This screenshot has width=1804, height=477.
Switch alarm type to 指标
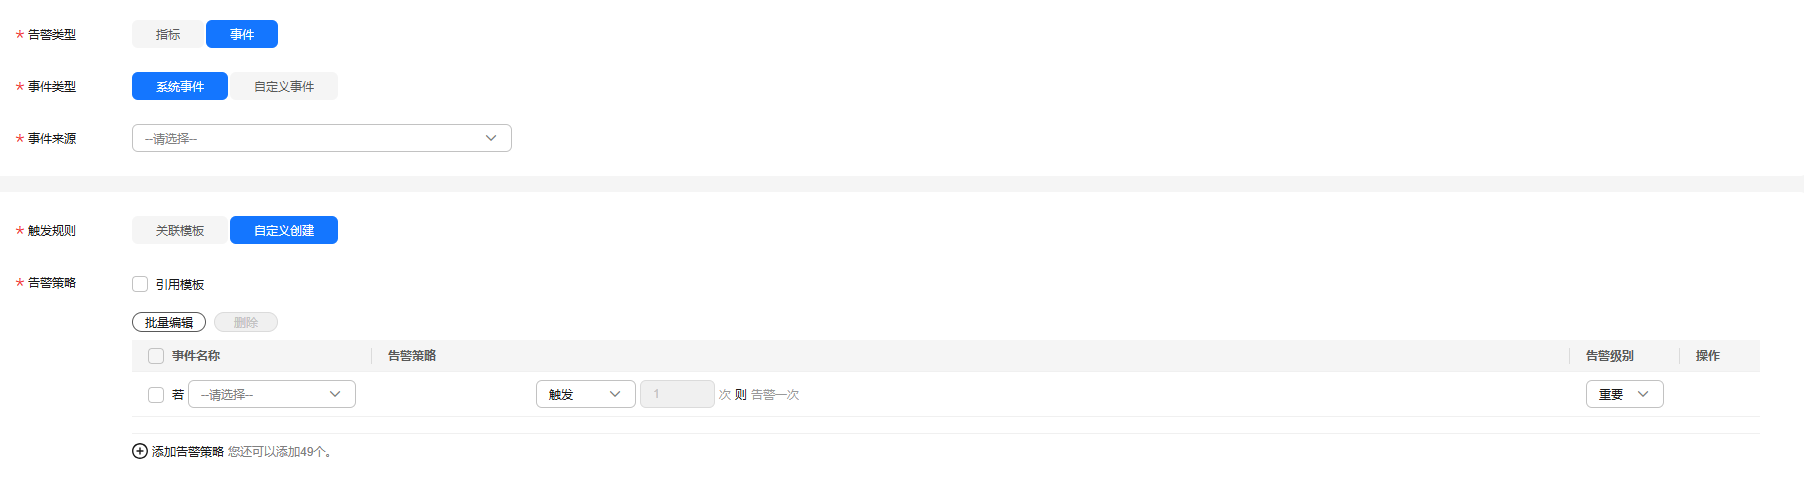168,34
